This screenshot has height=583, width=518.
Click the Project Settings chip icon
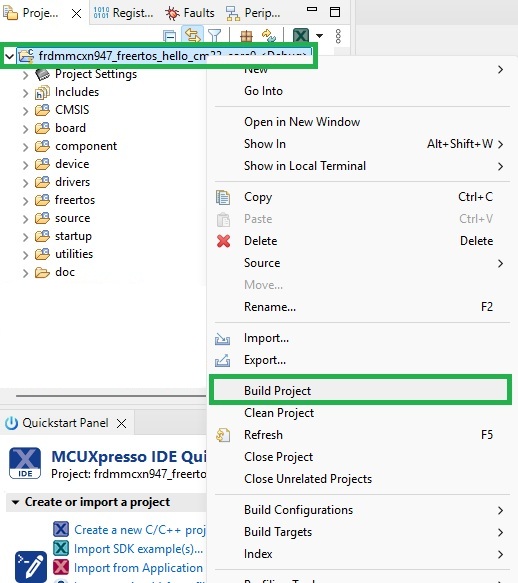point(42,74)
